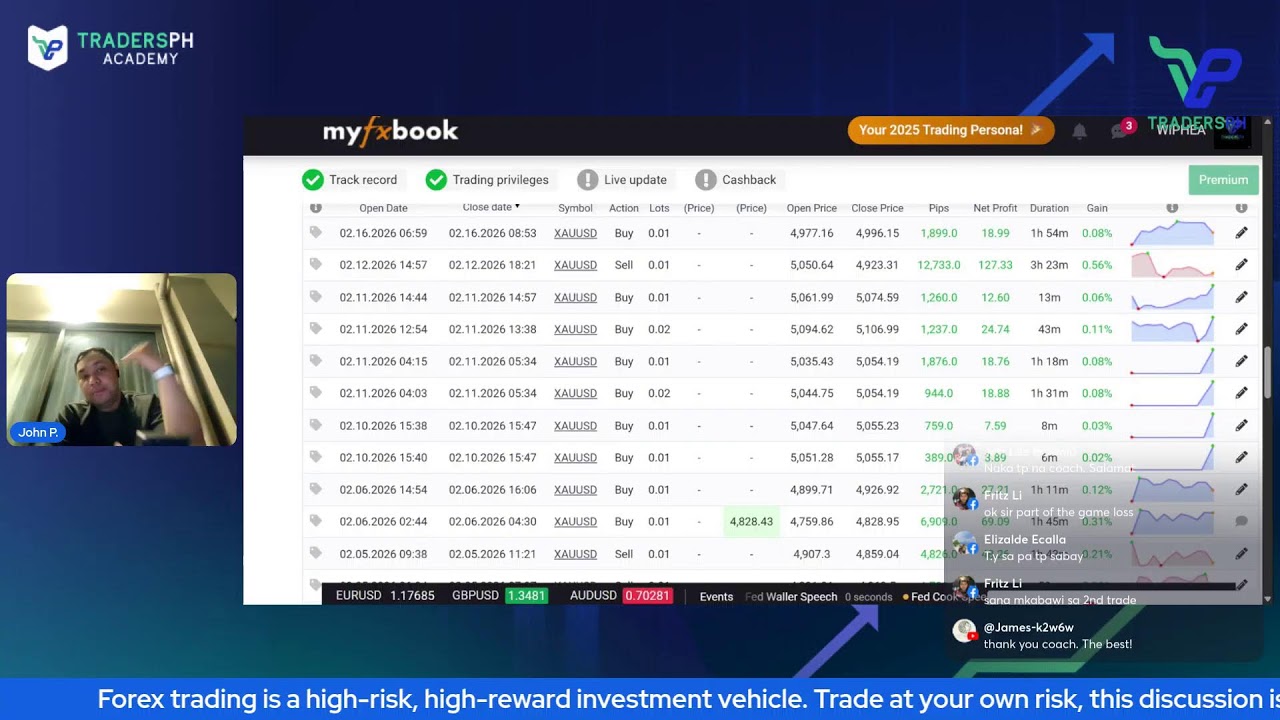Click pips value 12,733.0

938,265
